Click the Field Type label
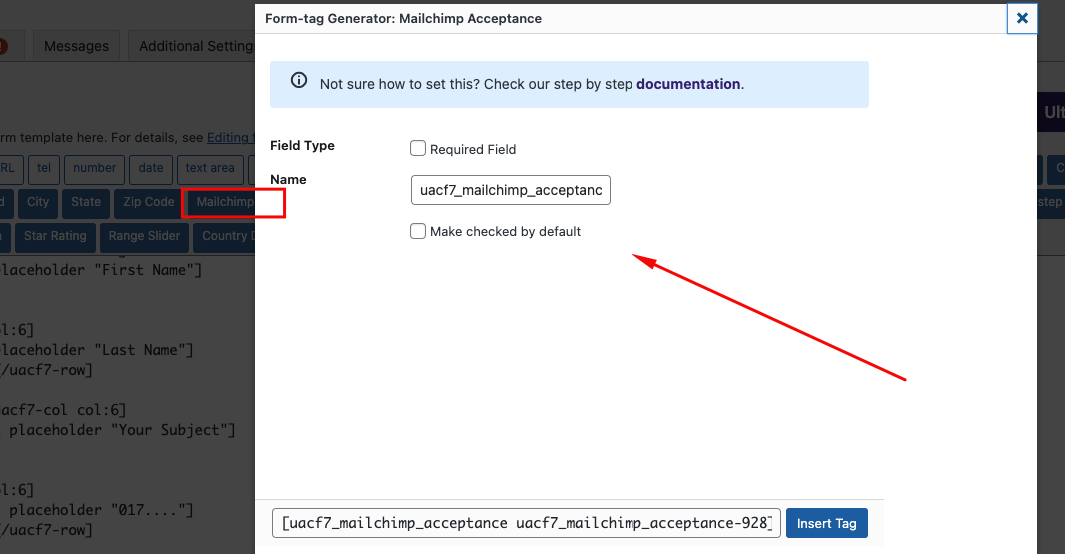This screenshot has height=554, width=1065. pyautogui.click(x=302, y=145)
